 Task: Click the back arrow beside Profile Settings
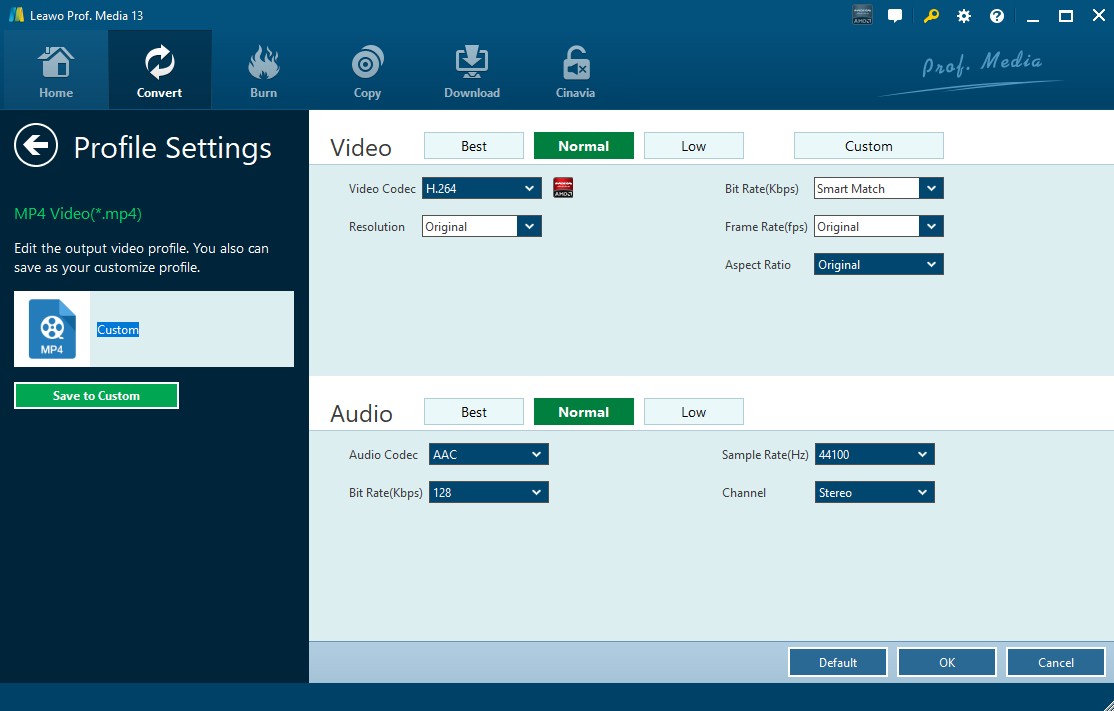coord(36,146)
